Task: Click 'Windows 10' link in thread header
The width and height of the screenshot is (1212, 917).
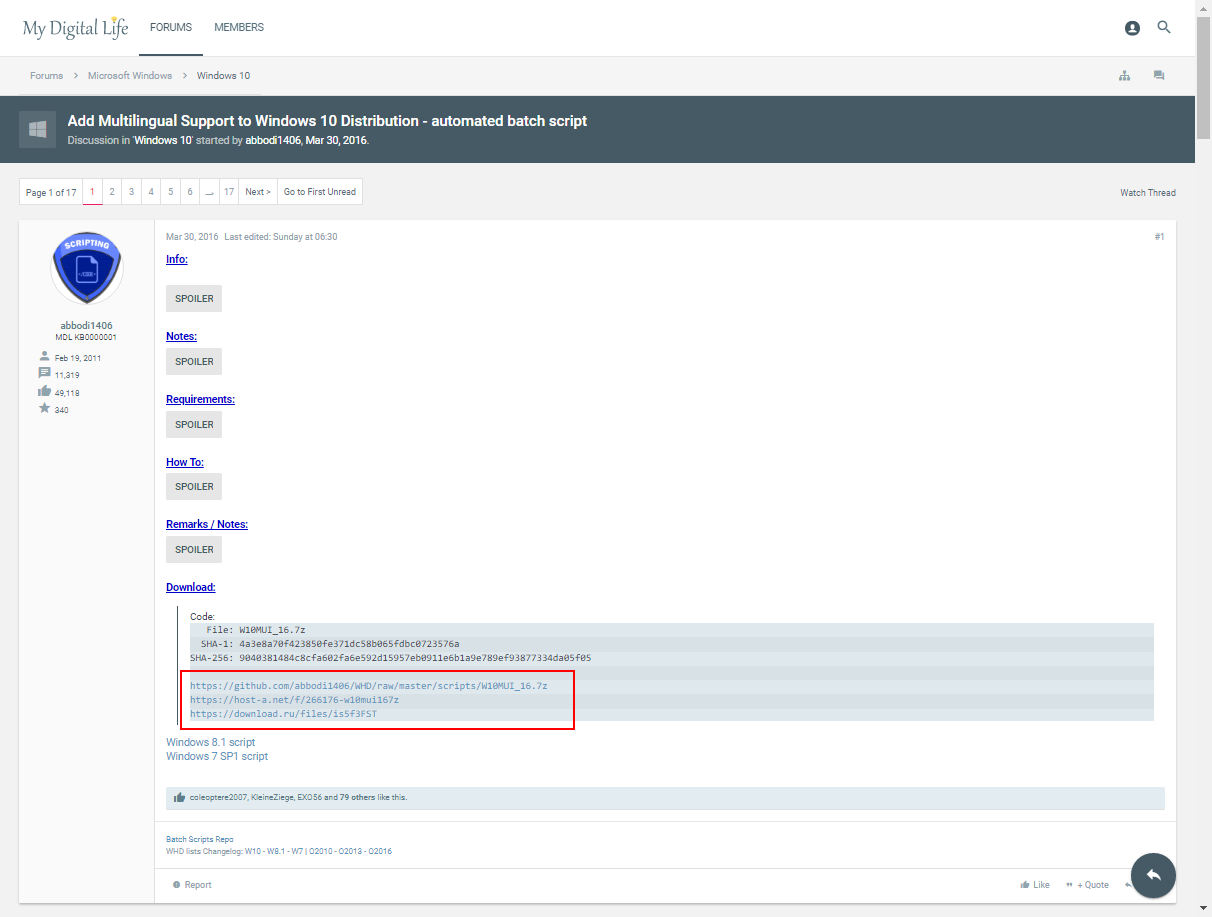Action: (164, 141)
